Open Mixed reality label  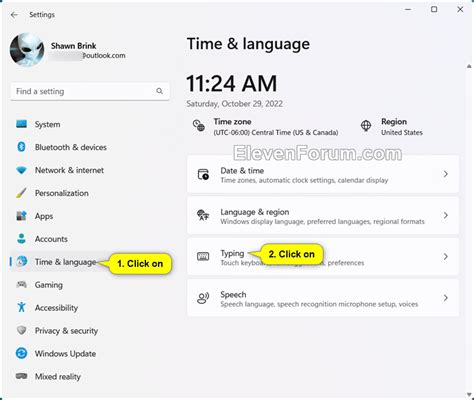coord(58,377)
